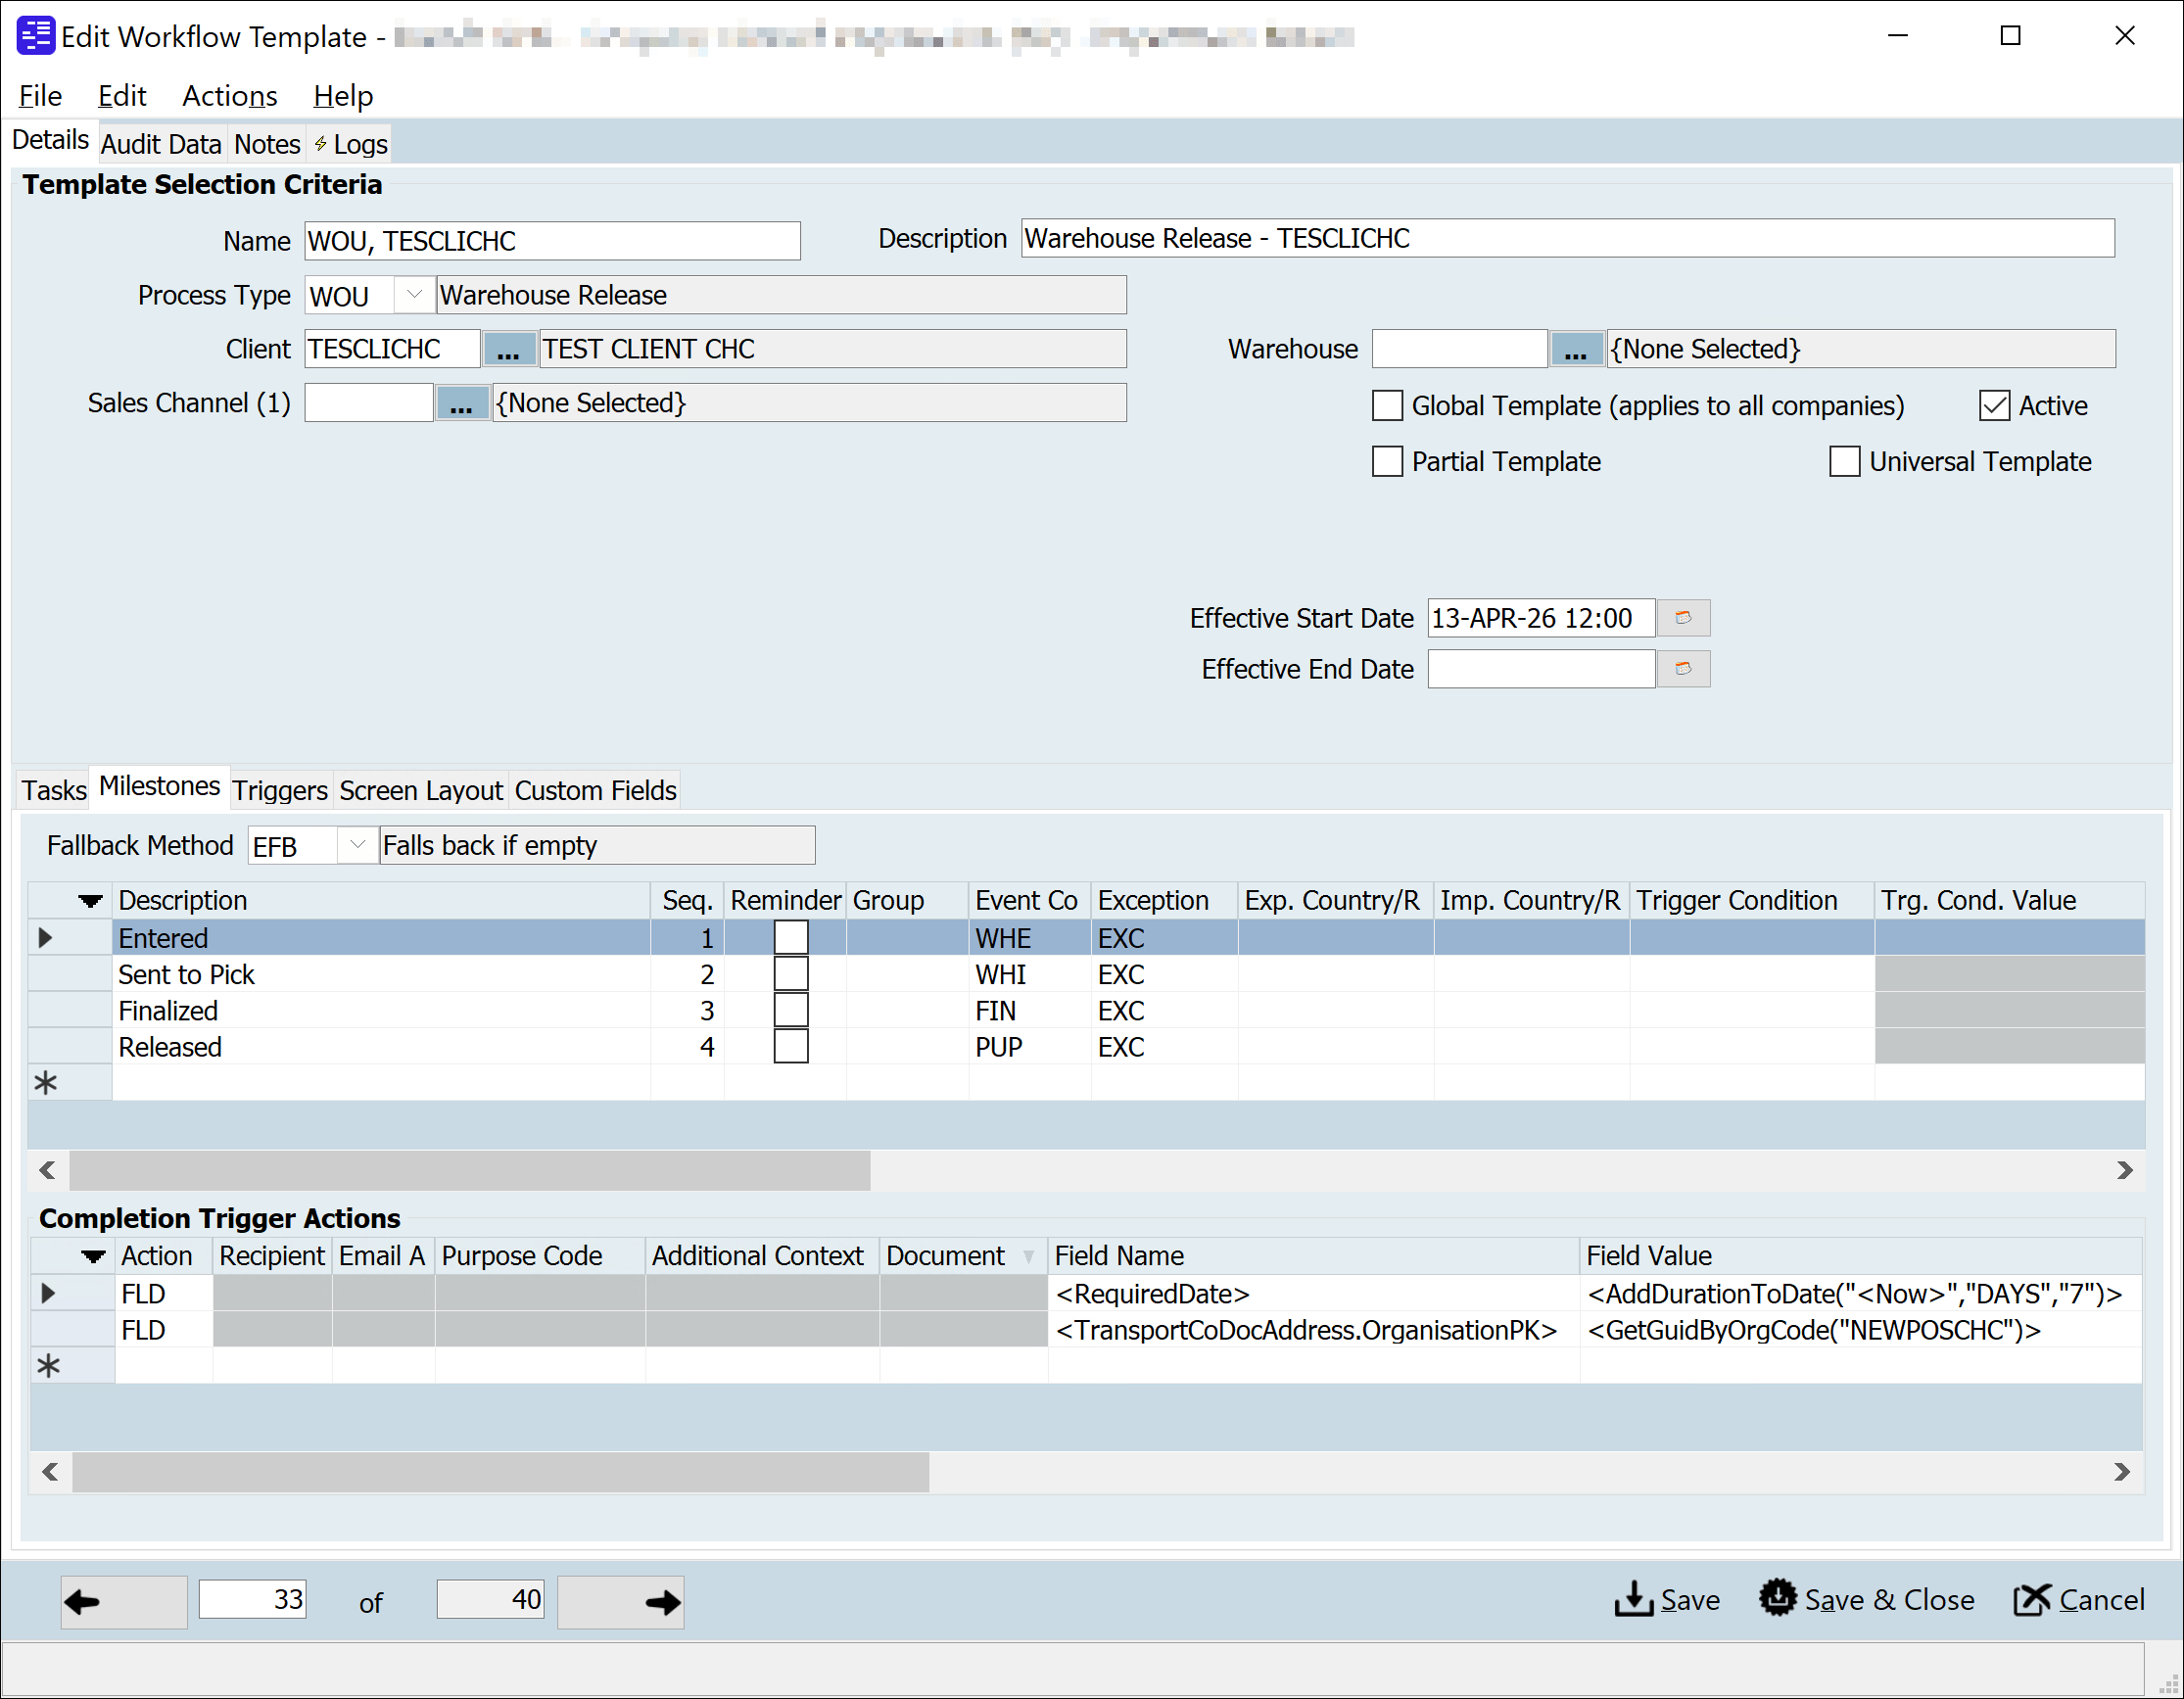Screen dimensions: 2184x1699
Task: Open the Actions menu
Action: tap(229, 95)
